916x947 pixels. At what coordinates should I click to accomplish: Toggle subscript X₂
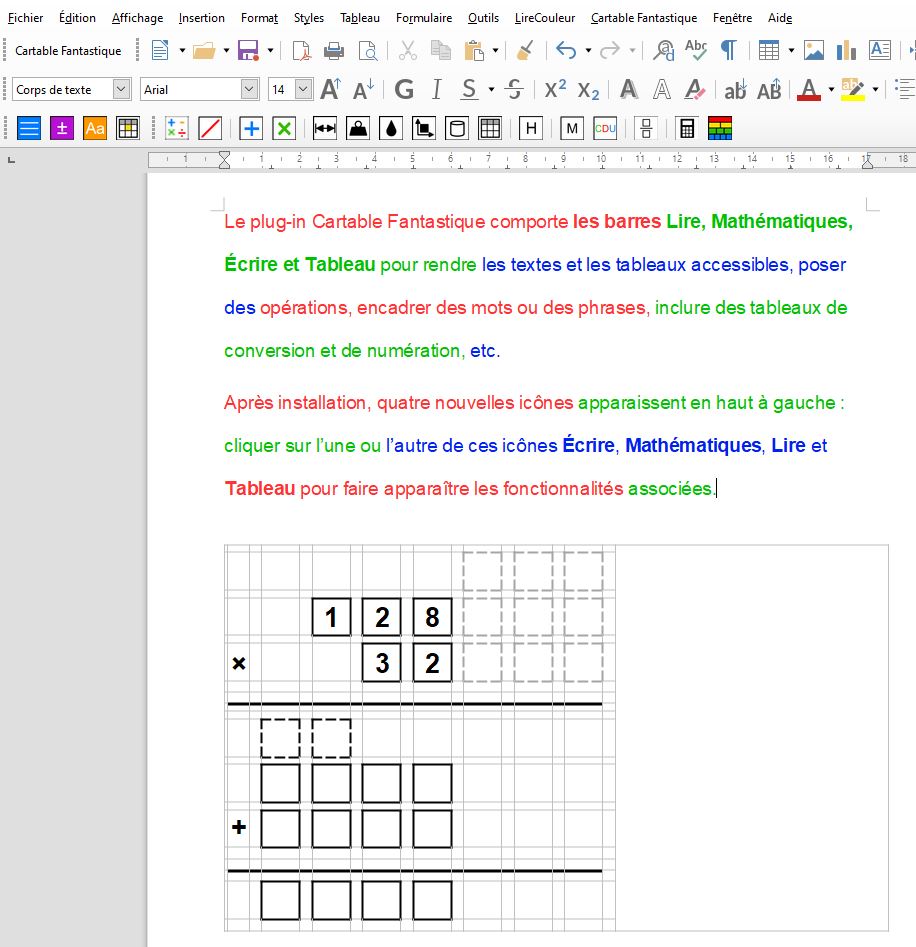click(588, 89)
